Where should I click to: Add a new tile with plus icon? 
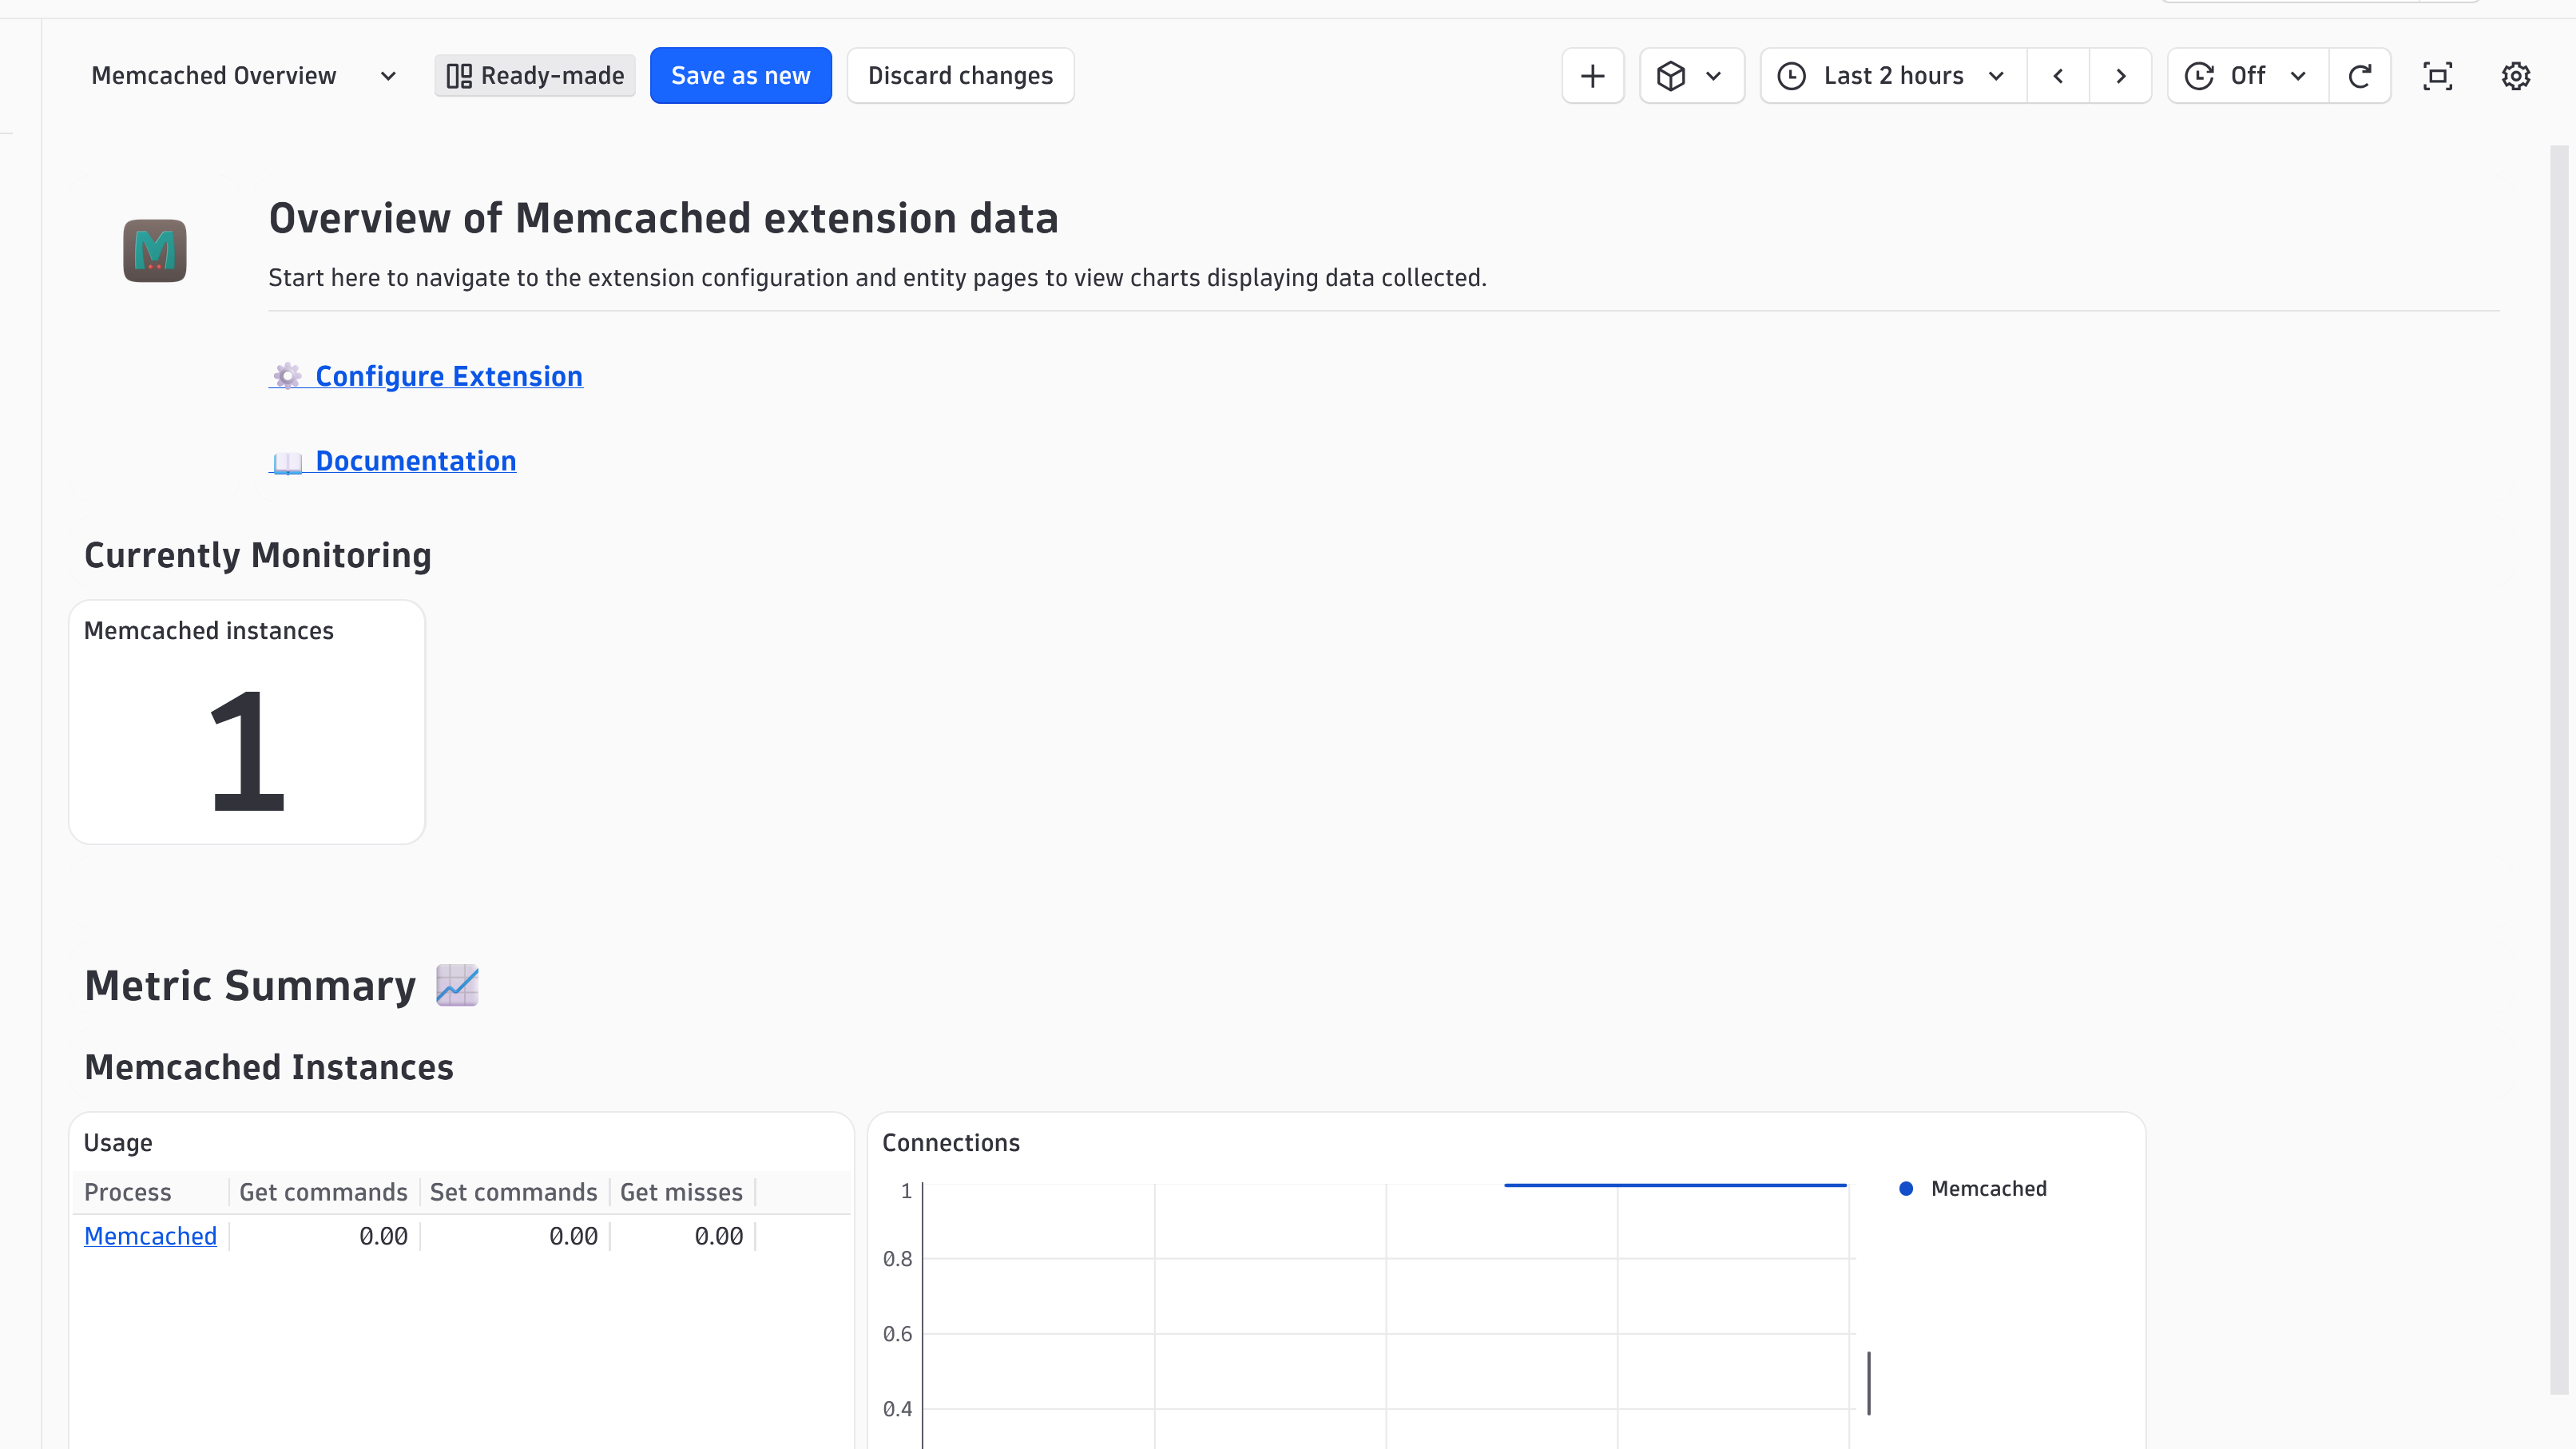pyautogui.click(x=1593, y=76)
